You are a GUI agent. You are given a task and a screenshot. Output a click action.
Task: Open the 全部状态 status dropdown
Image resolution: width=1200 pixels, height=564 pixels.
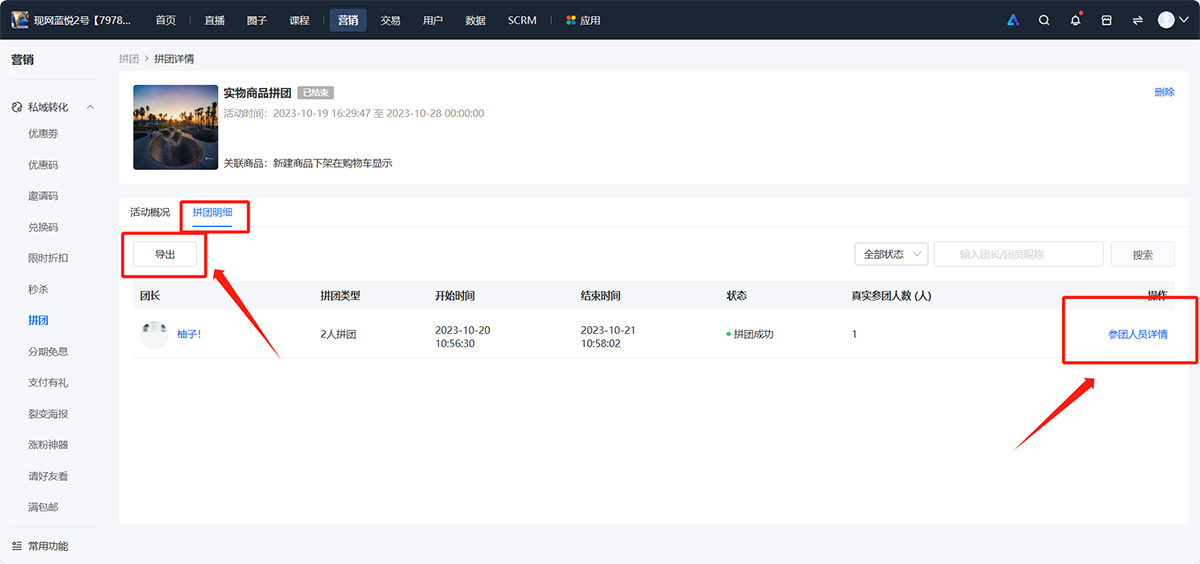(891, 254)
